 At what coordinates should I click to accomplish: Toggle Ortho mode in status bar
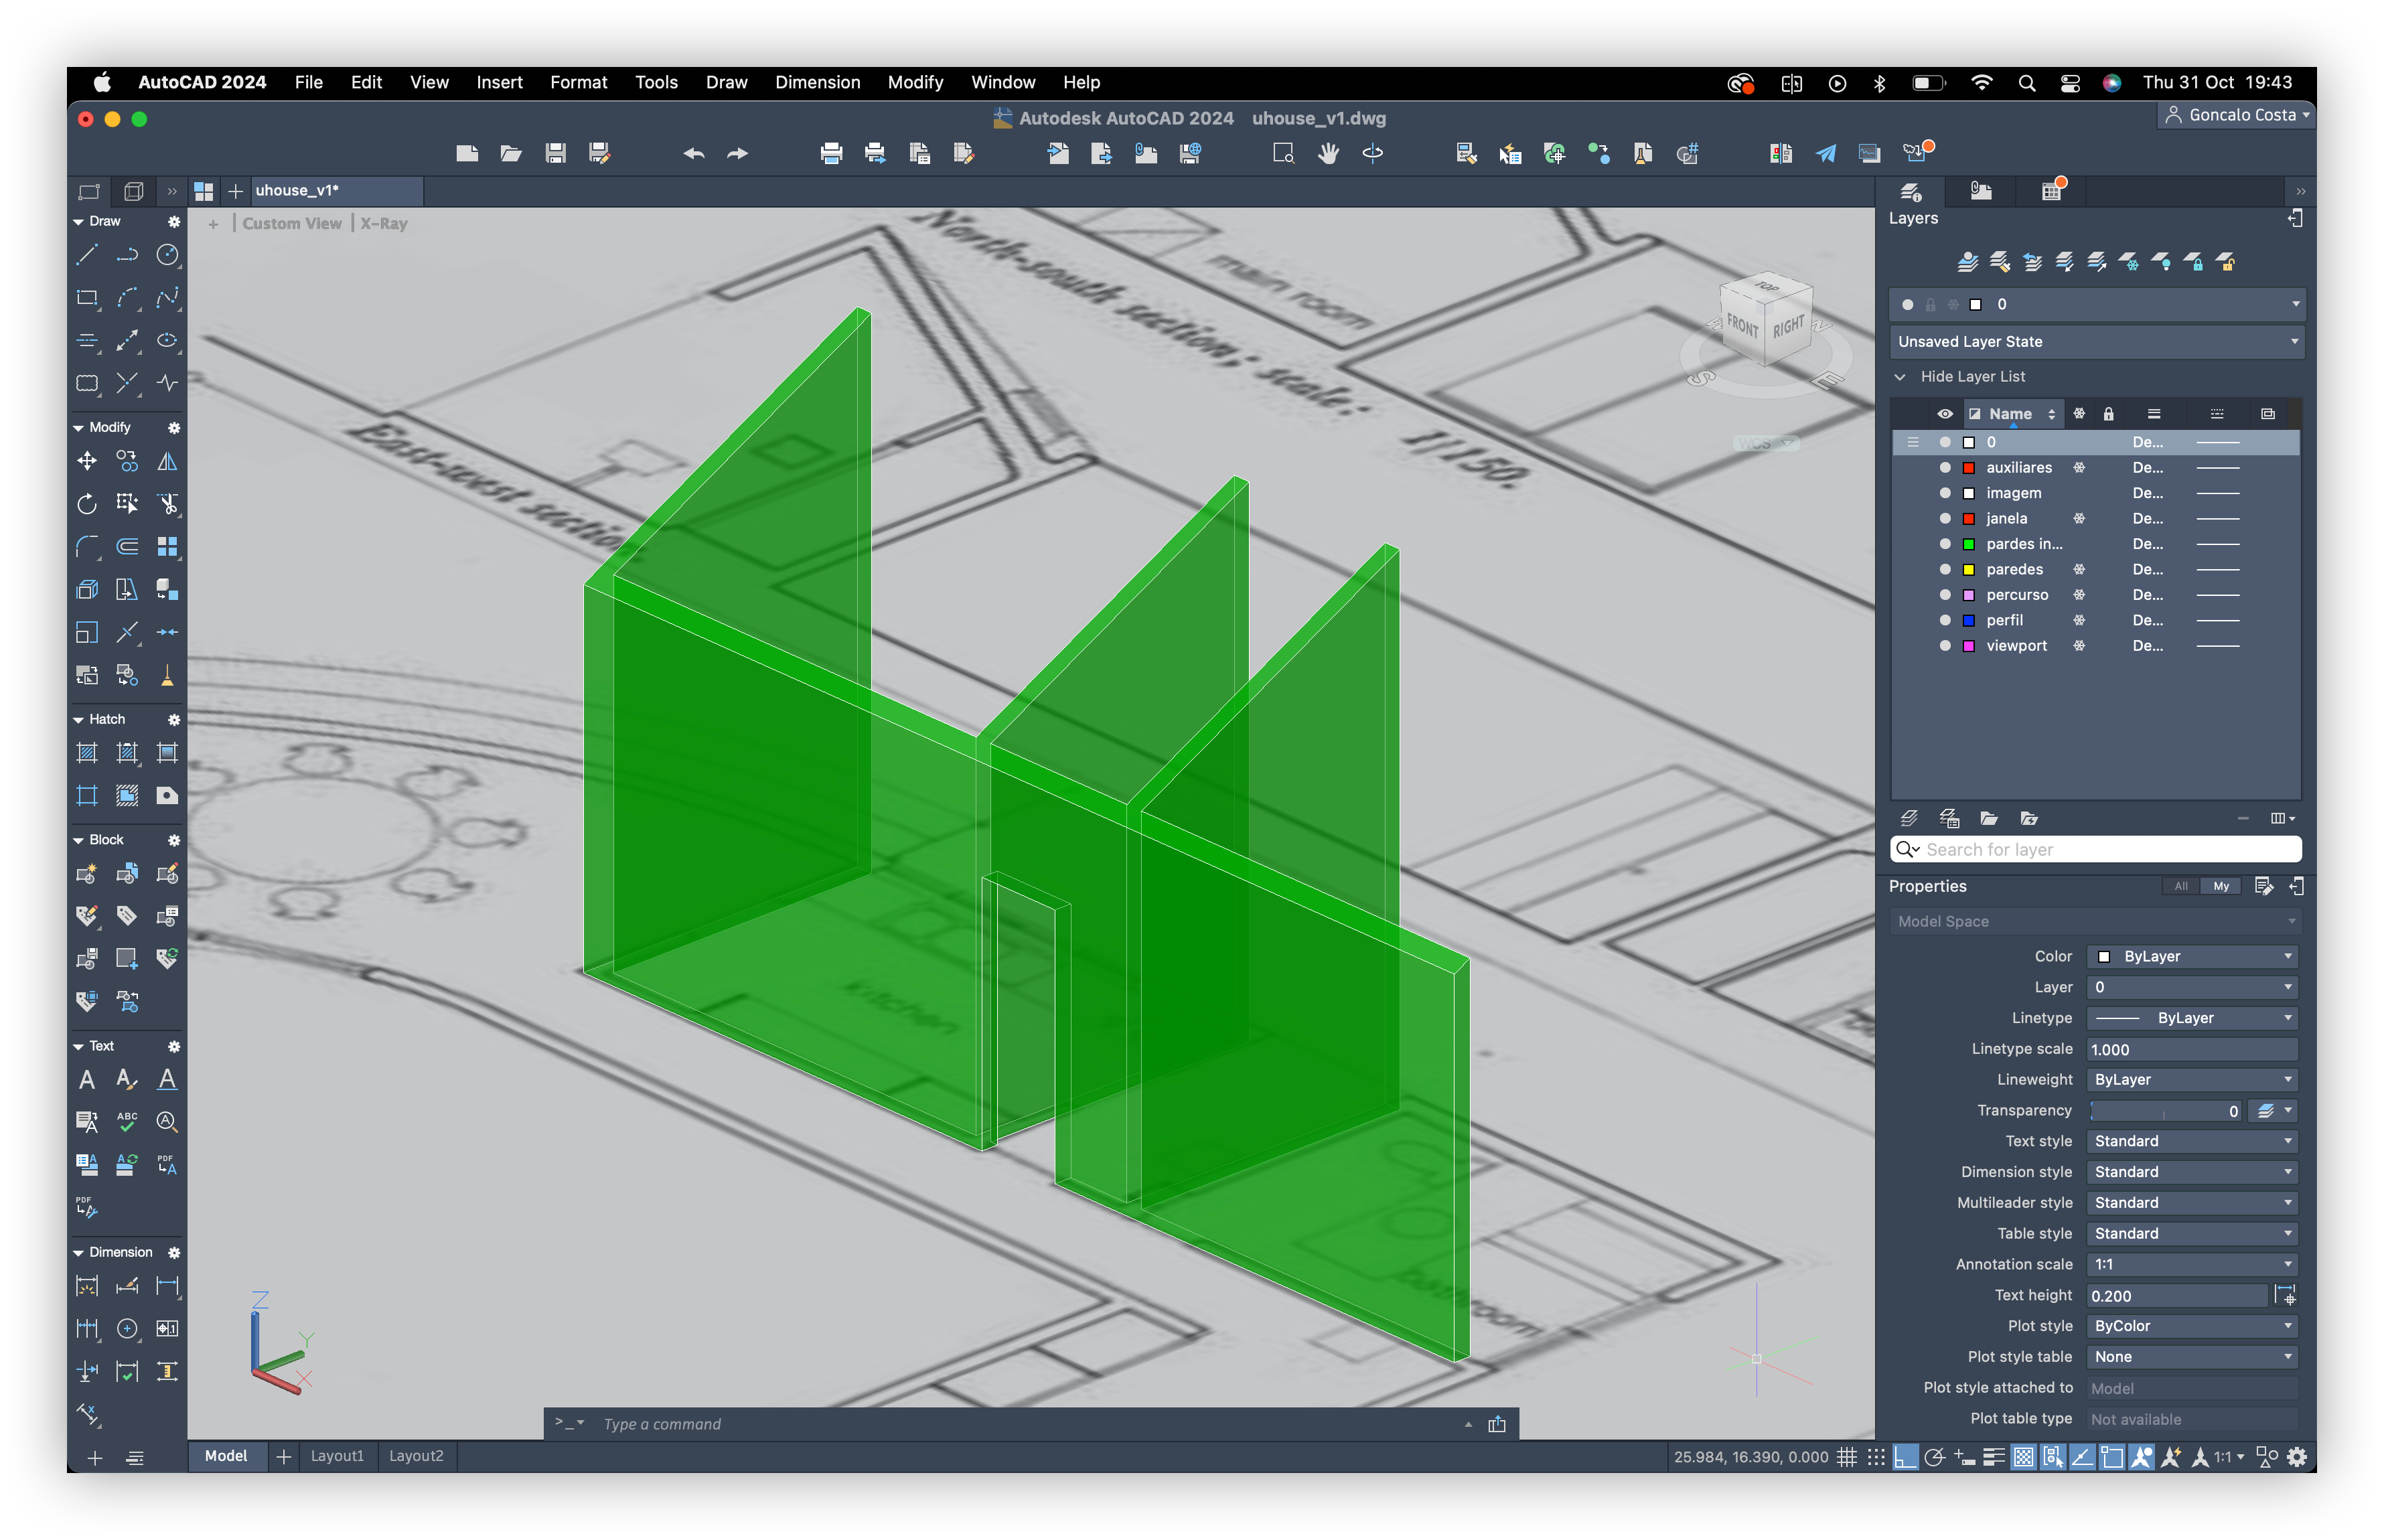[x=1905, y=1457]
